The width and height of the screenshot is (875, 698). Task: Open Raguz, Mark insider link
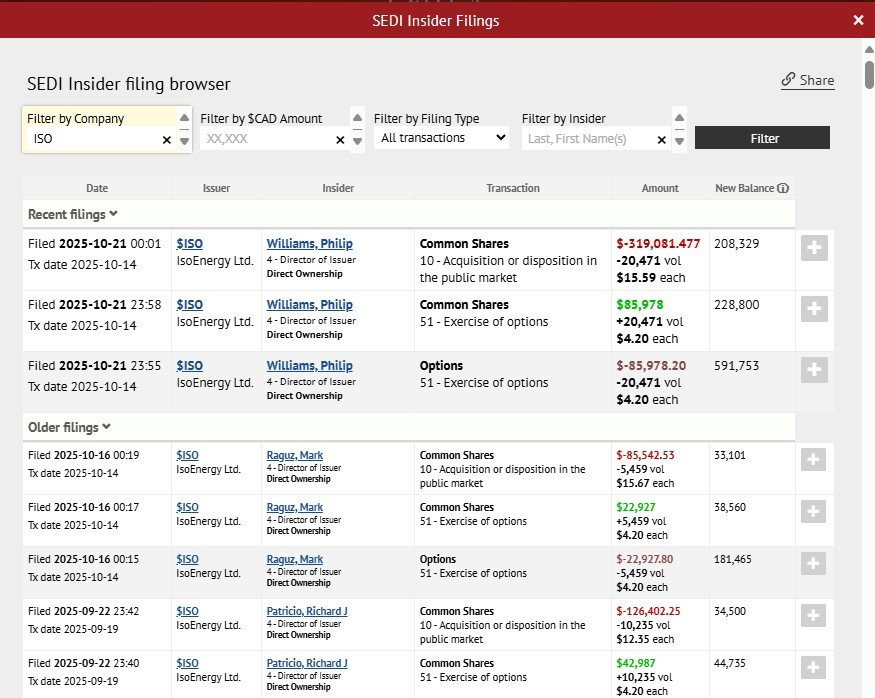pyautogui.click(x=295, y=455)
